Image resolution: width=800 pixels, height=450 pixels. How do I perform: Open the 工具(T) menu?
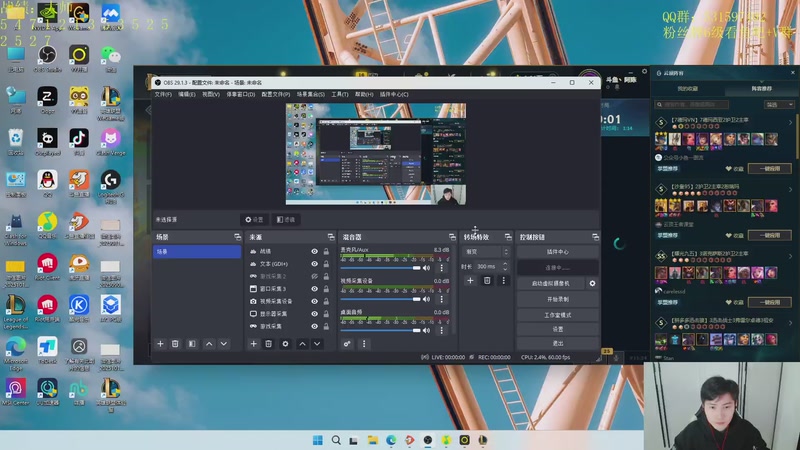point(340,94)
